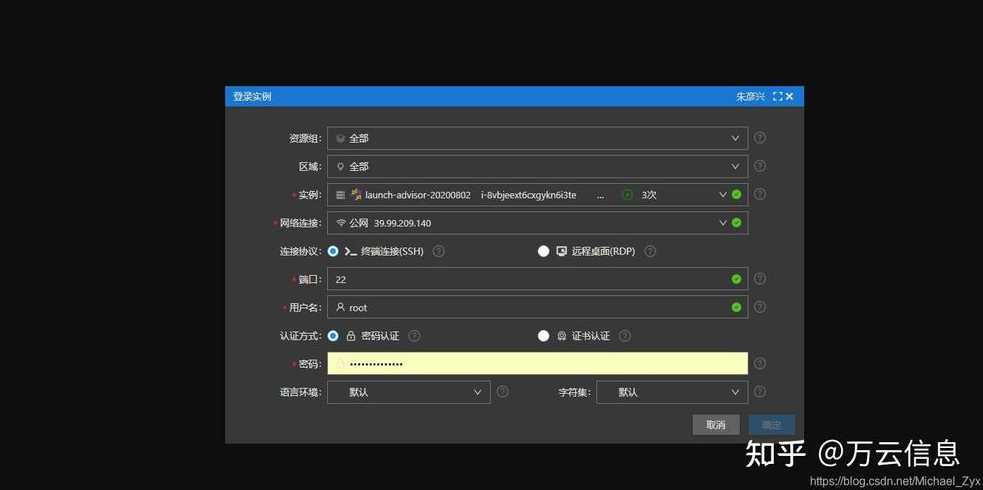Select 远程桌面(RDP) protocol radio button
Image resolution: width=983 pixels, height=490 pixels.
[544, 251]
